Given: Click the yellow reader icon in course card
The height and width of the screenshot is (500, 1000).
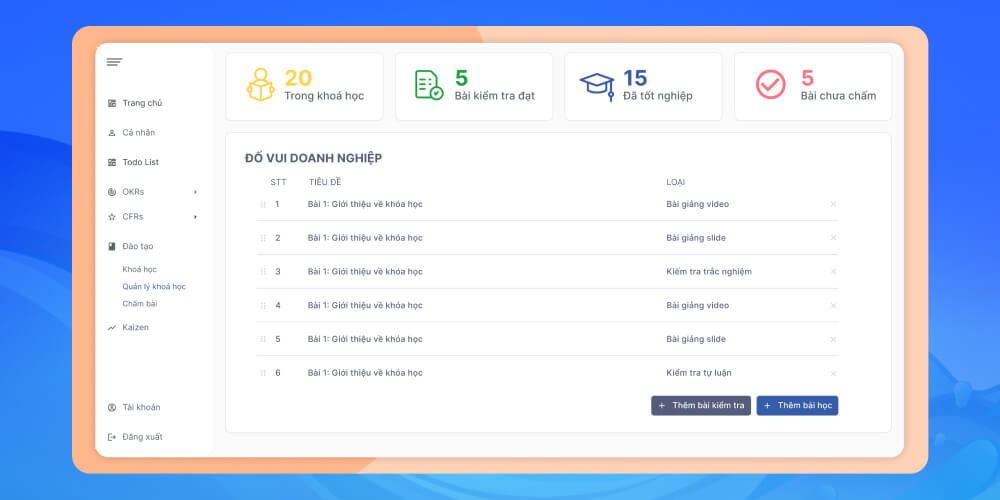Looking at the screenshot, I should 260,84.
